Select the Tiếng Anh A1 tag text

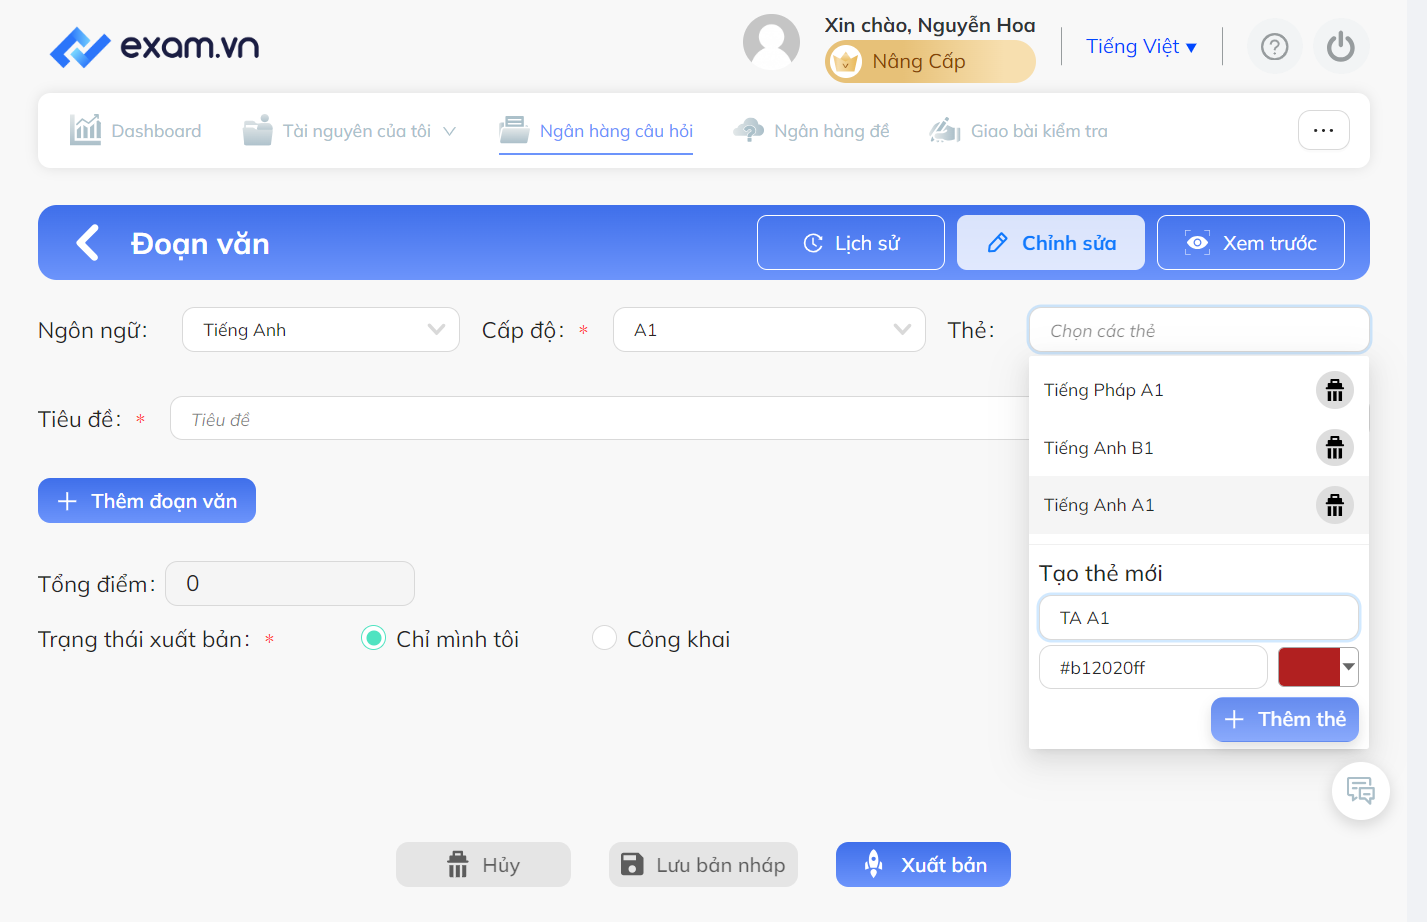(x=1099, y=505)
